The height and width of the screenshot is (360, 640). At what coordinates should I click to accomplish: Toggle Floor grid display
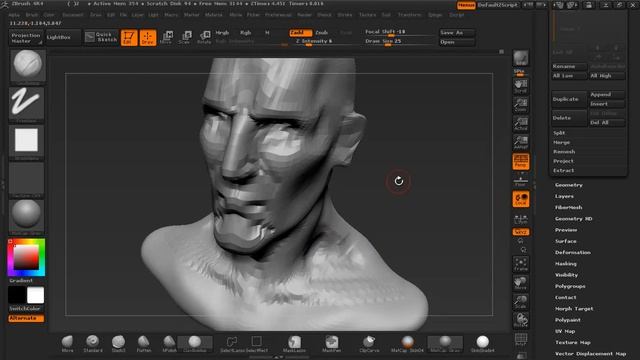click(x=521, y=180)
